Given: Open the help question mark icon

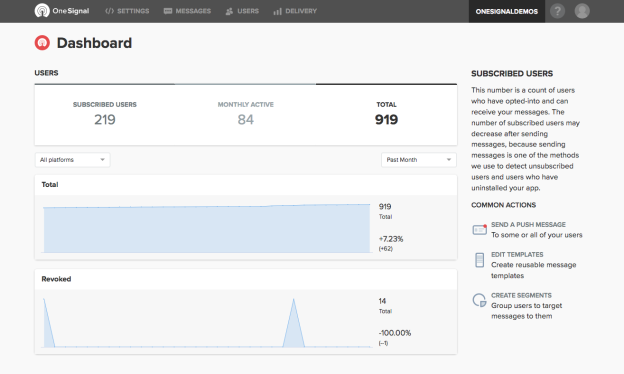Looking at the screenshot, I should pos(557,11).
